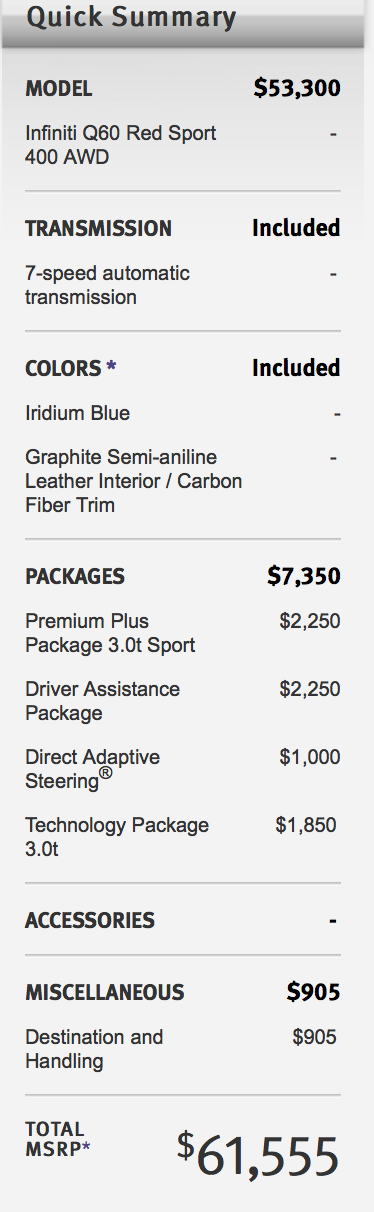Click the $7,350 packages subtotal
The width and height of the screenshot is (374, 1212).
click(304, 577)
